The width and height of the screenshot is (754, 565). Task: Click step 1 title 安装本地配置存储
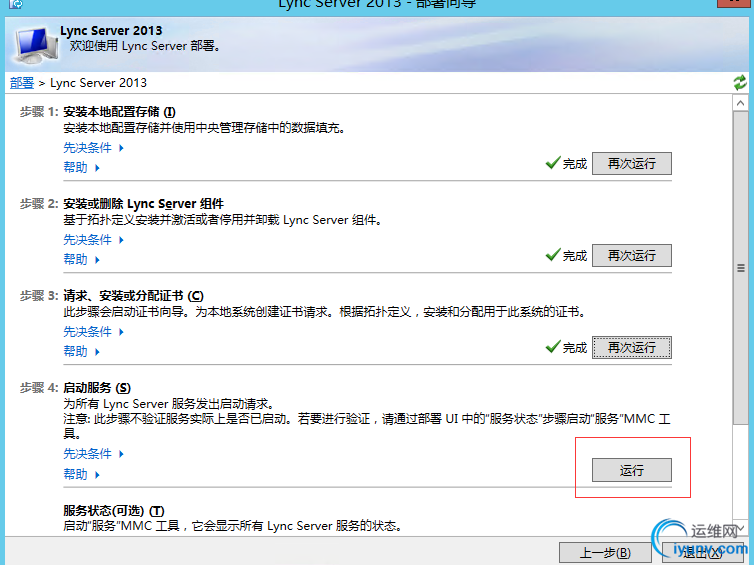coord(119,112)
